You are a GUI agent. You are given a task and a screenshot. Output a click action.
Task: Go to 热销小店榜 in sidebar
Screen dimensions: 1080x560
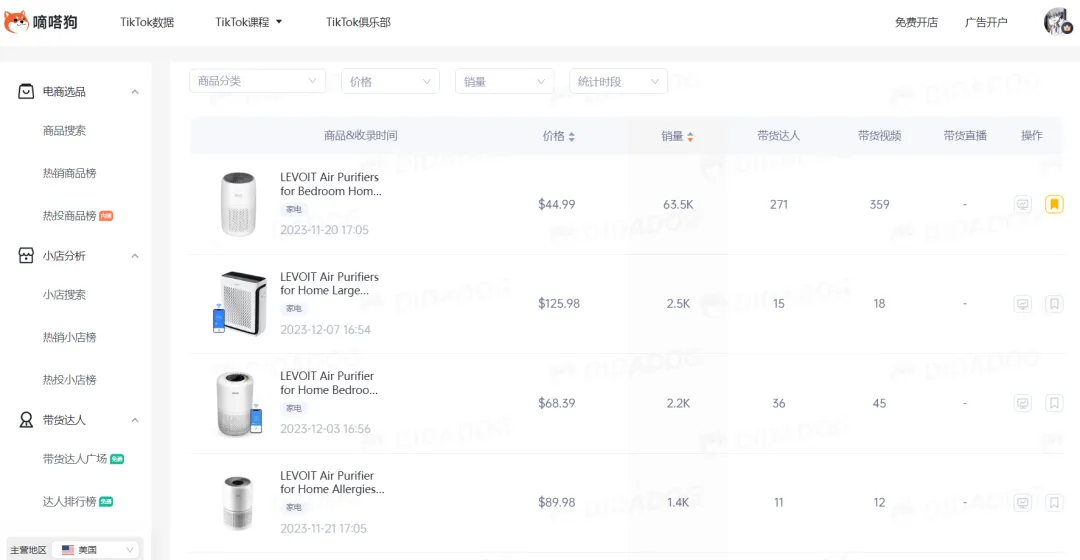[x=70, y=337]
